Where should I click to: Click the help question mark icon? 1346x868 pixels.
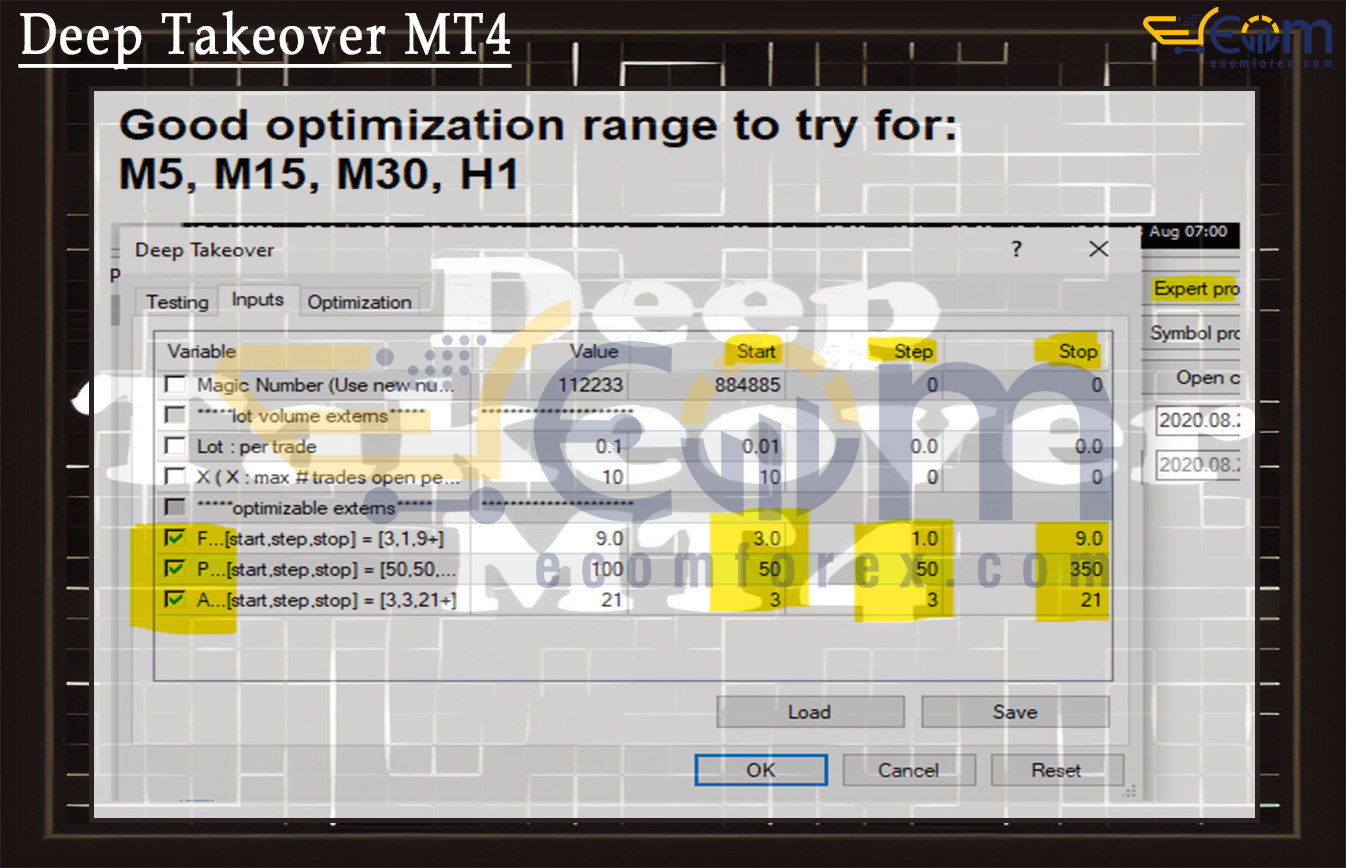click(1016, 249)
